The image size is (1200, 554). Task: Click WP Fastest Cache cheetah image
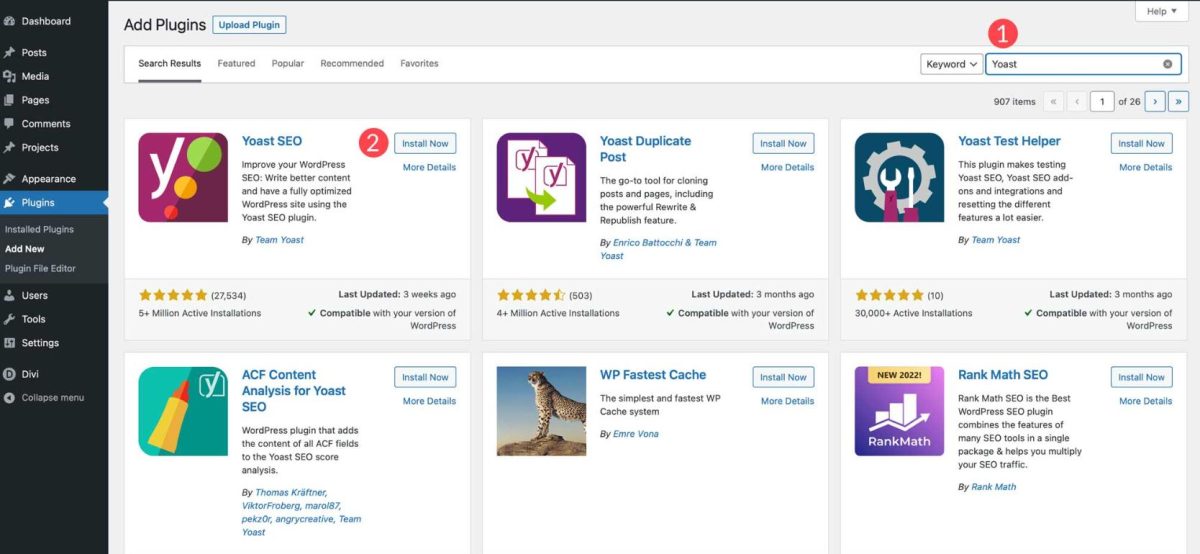tap(541, 411)
